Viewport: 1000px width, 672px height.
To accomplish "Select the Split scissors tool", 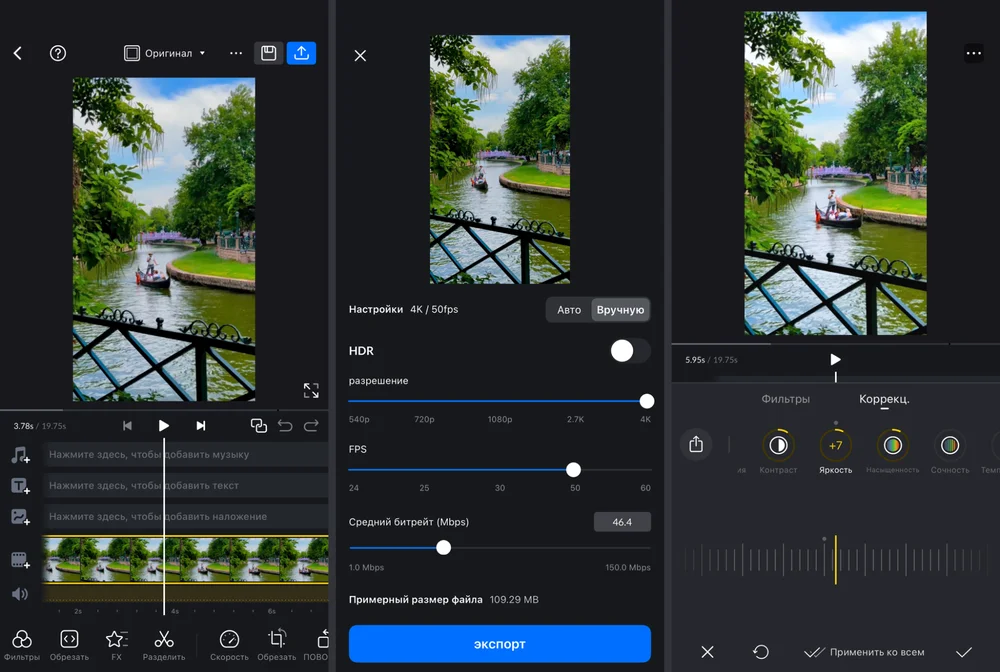I will (x=164, y=644).
